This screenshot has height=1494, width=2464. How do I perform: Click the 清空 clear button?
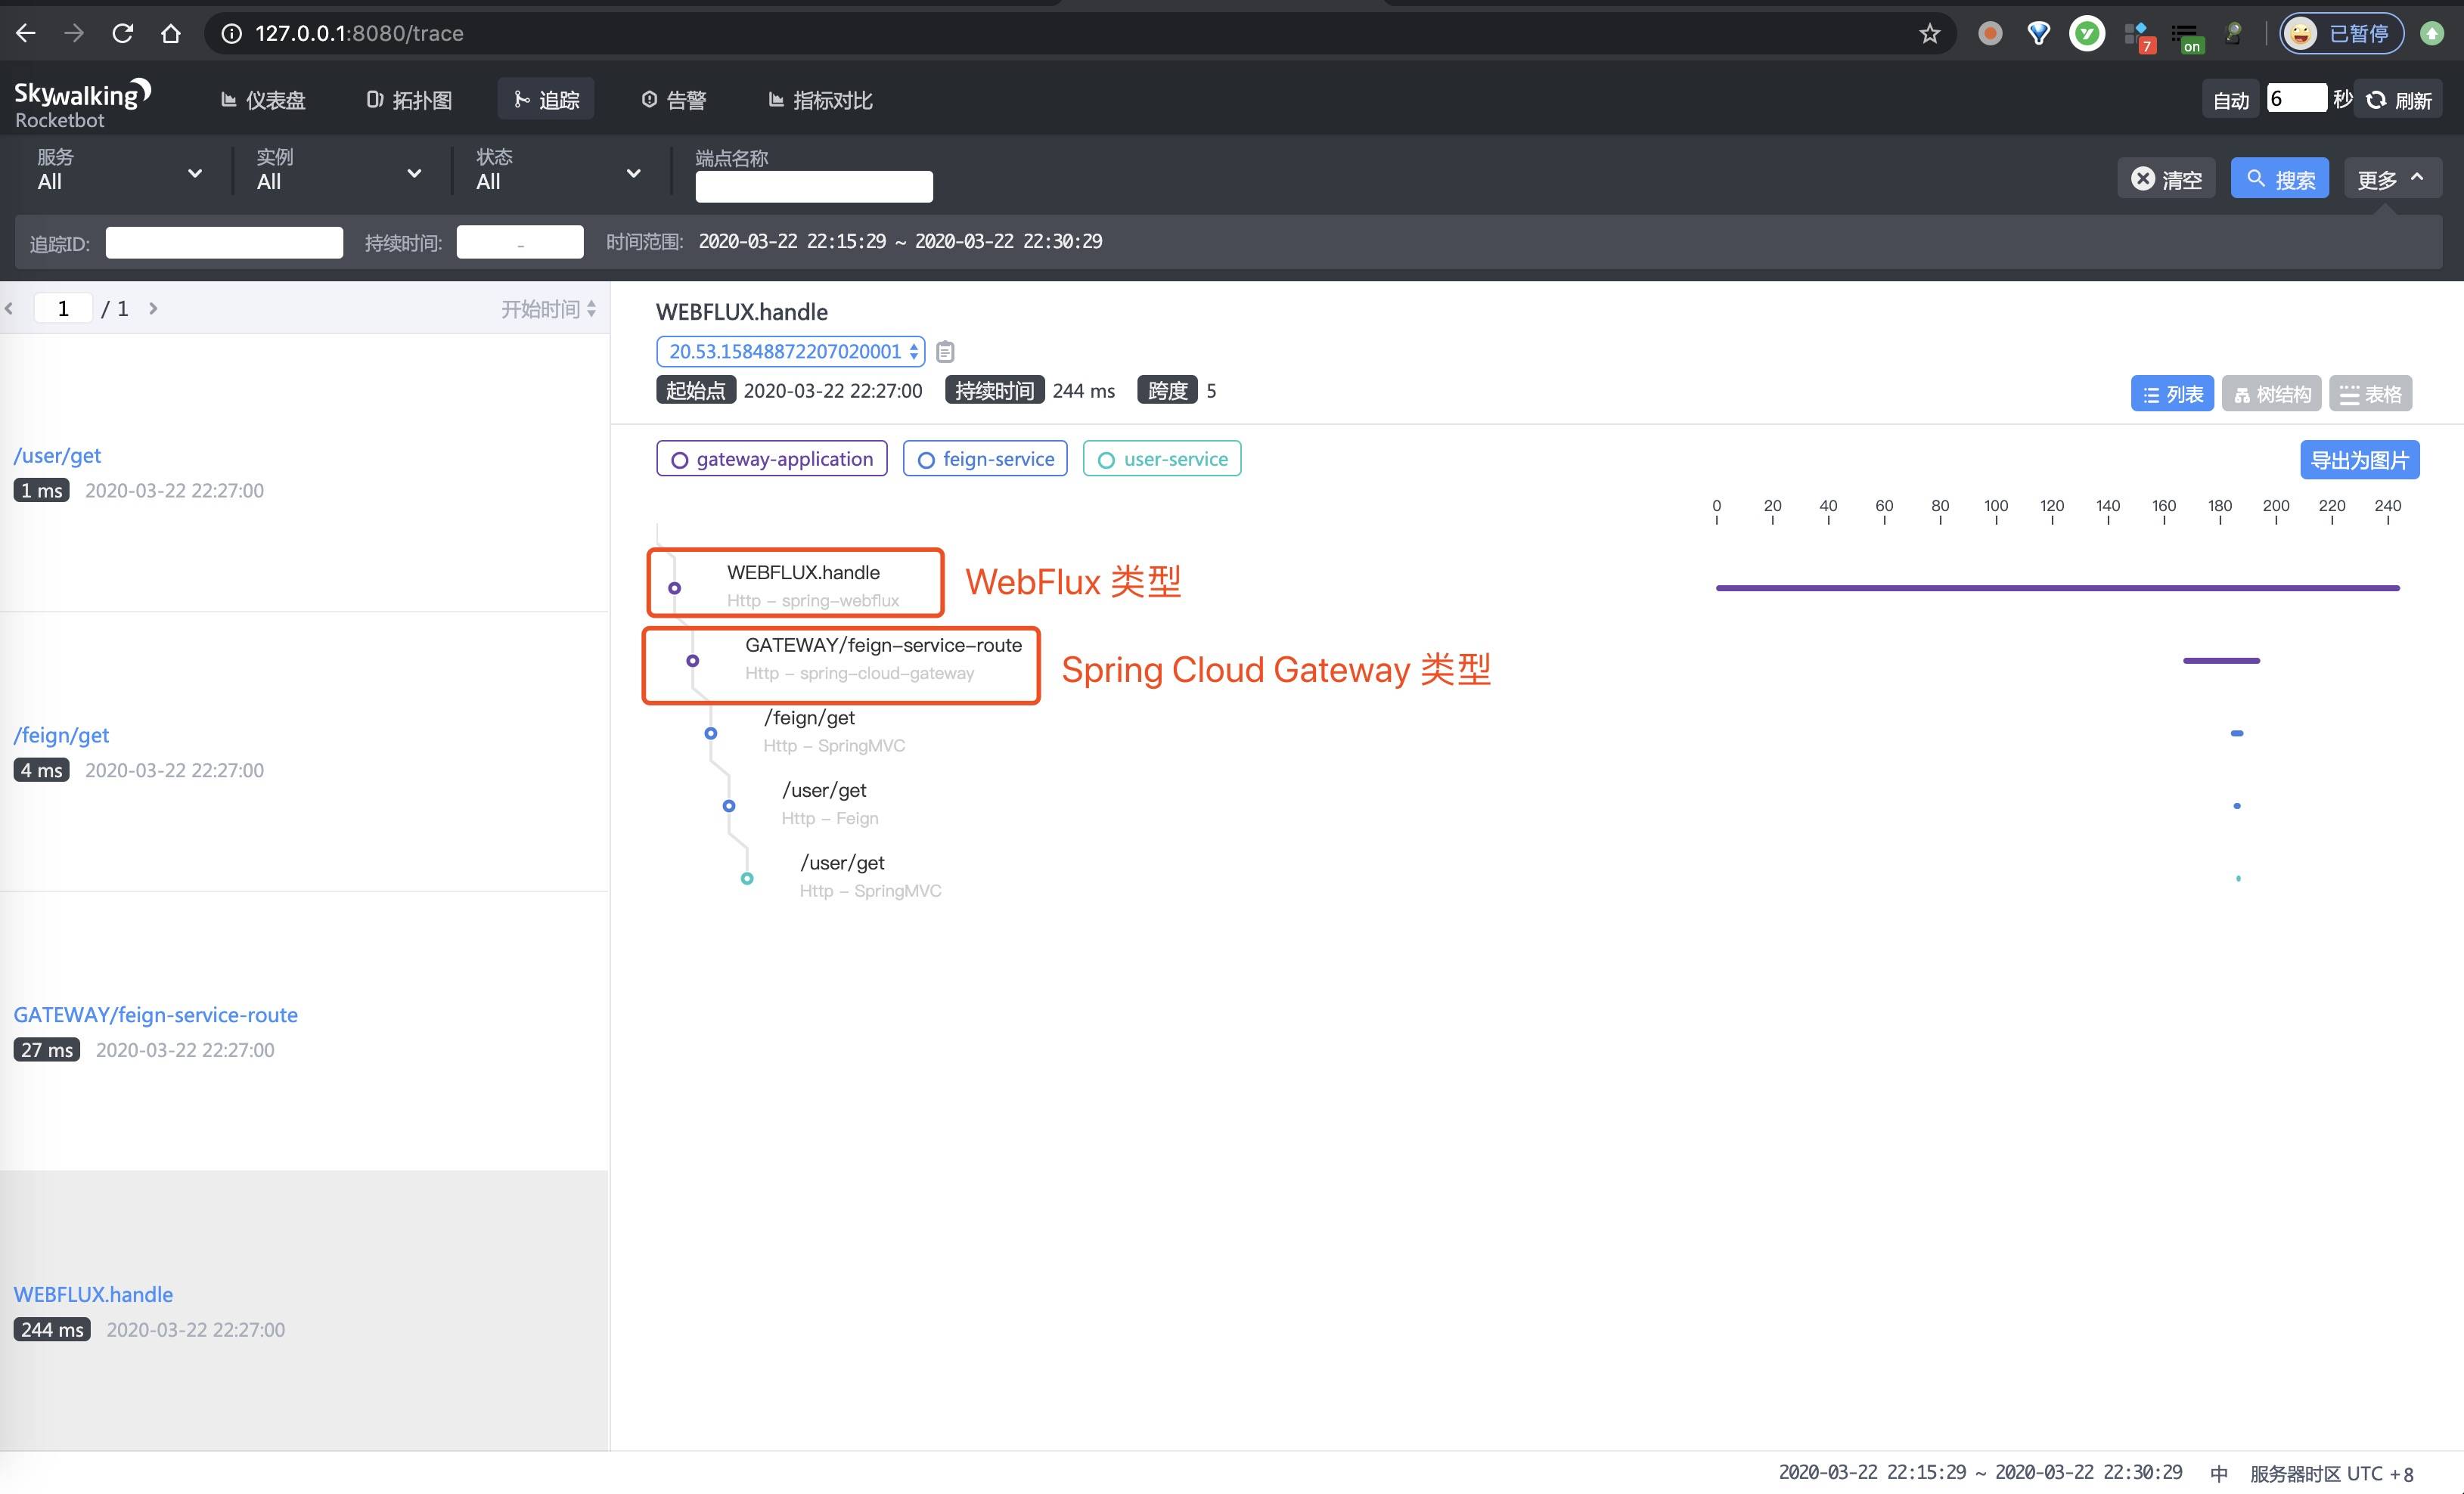point(2166,179)
